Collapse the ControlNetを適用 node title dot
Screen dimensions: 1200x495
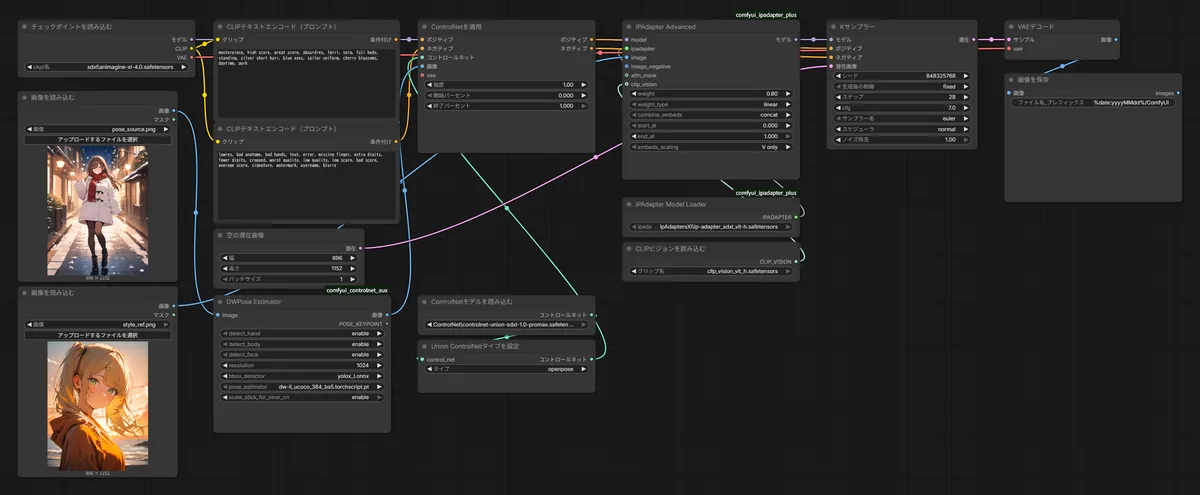(424, 26)
